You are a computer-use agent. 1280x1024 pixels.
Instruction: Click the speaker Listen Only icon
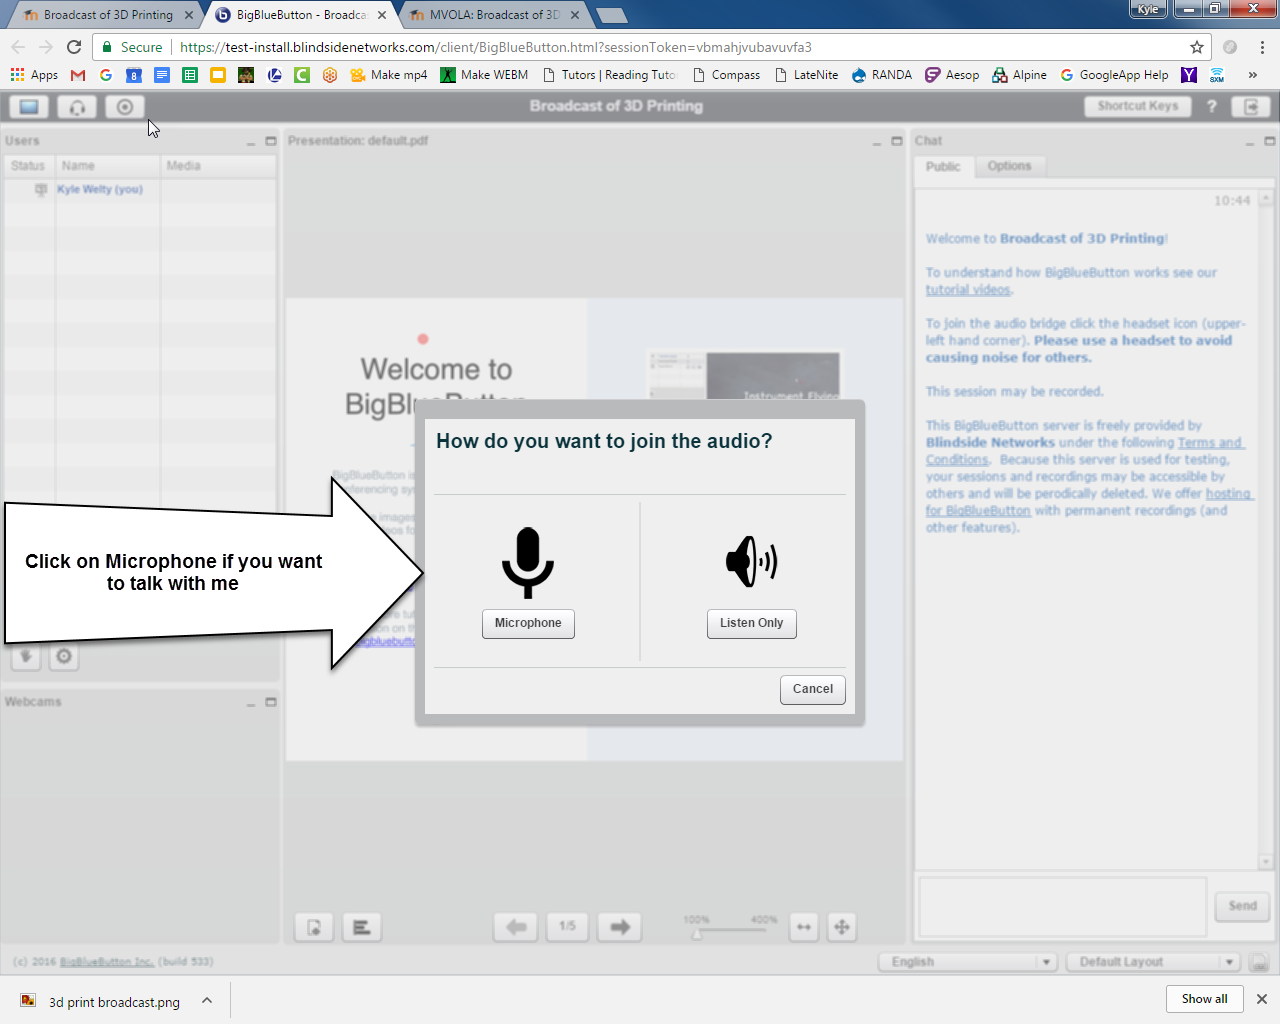[751, 562]
